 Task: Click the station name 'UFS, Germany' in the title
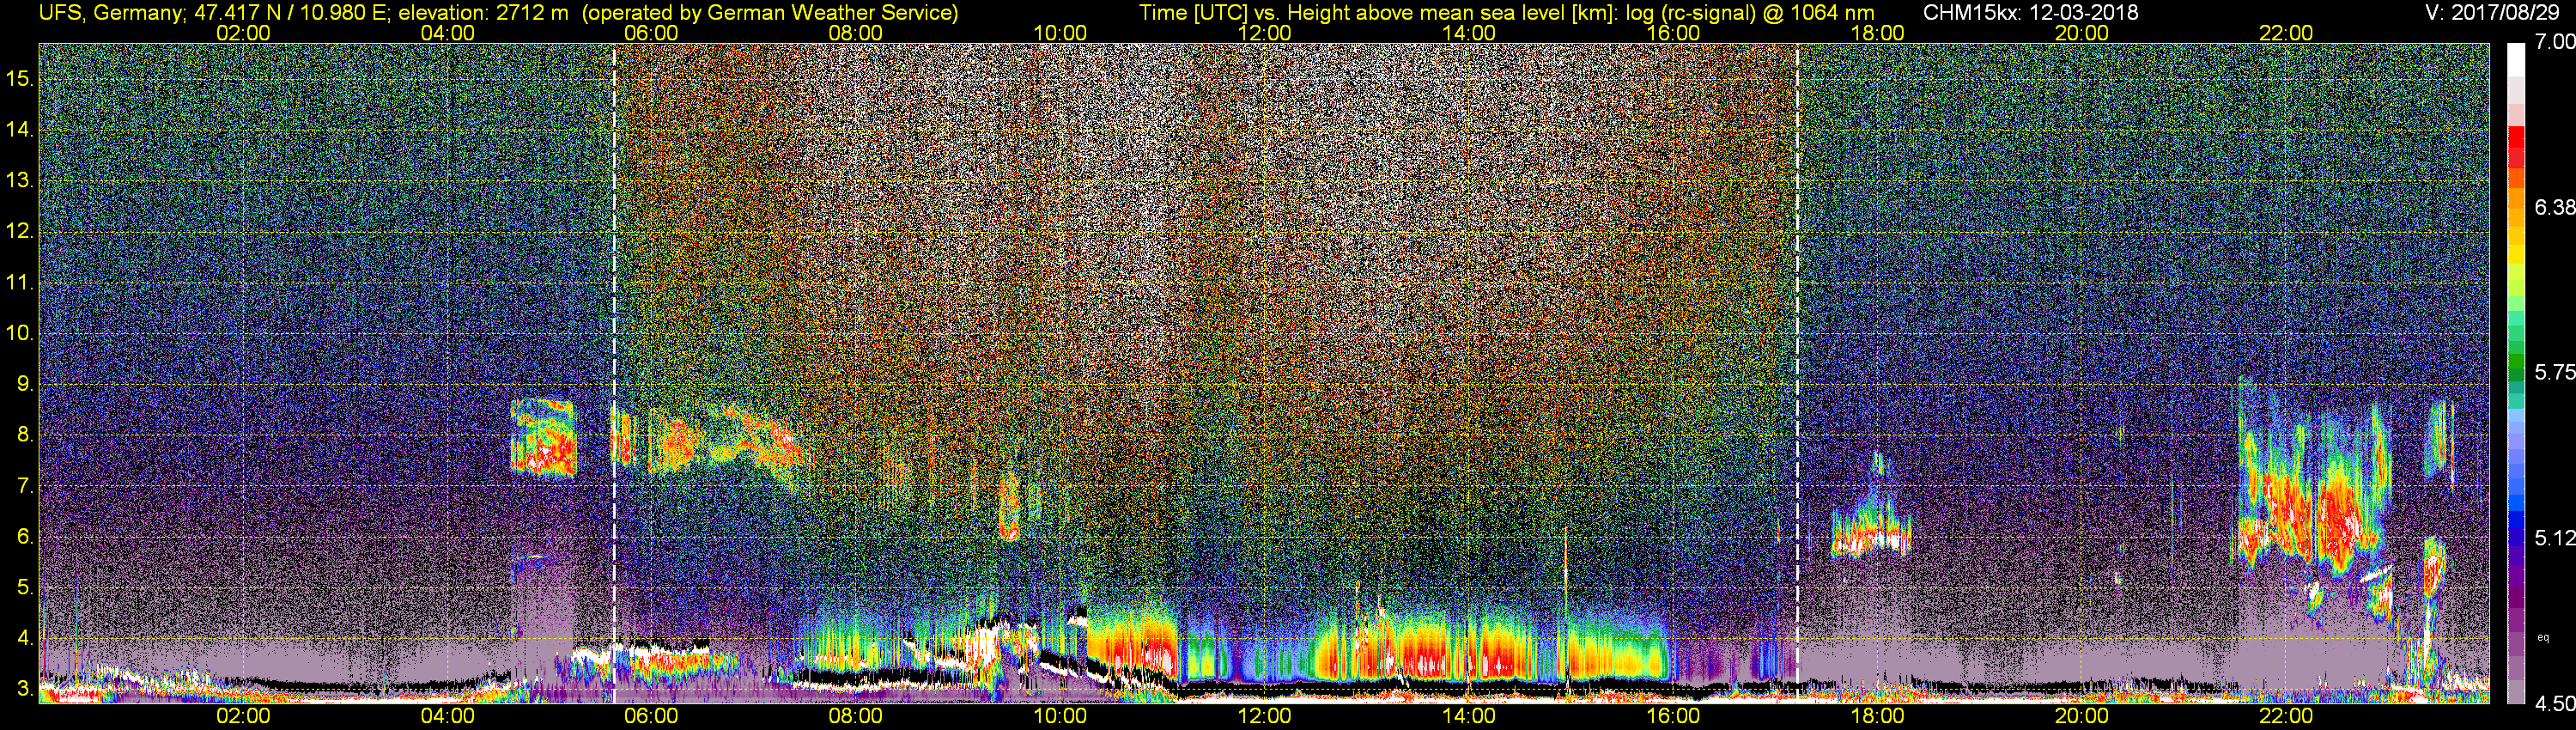[110, 12]
